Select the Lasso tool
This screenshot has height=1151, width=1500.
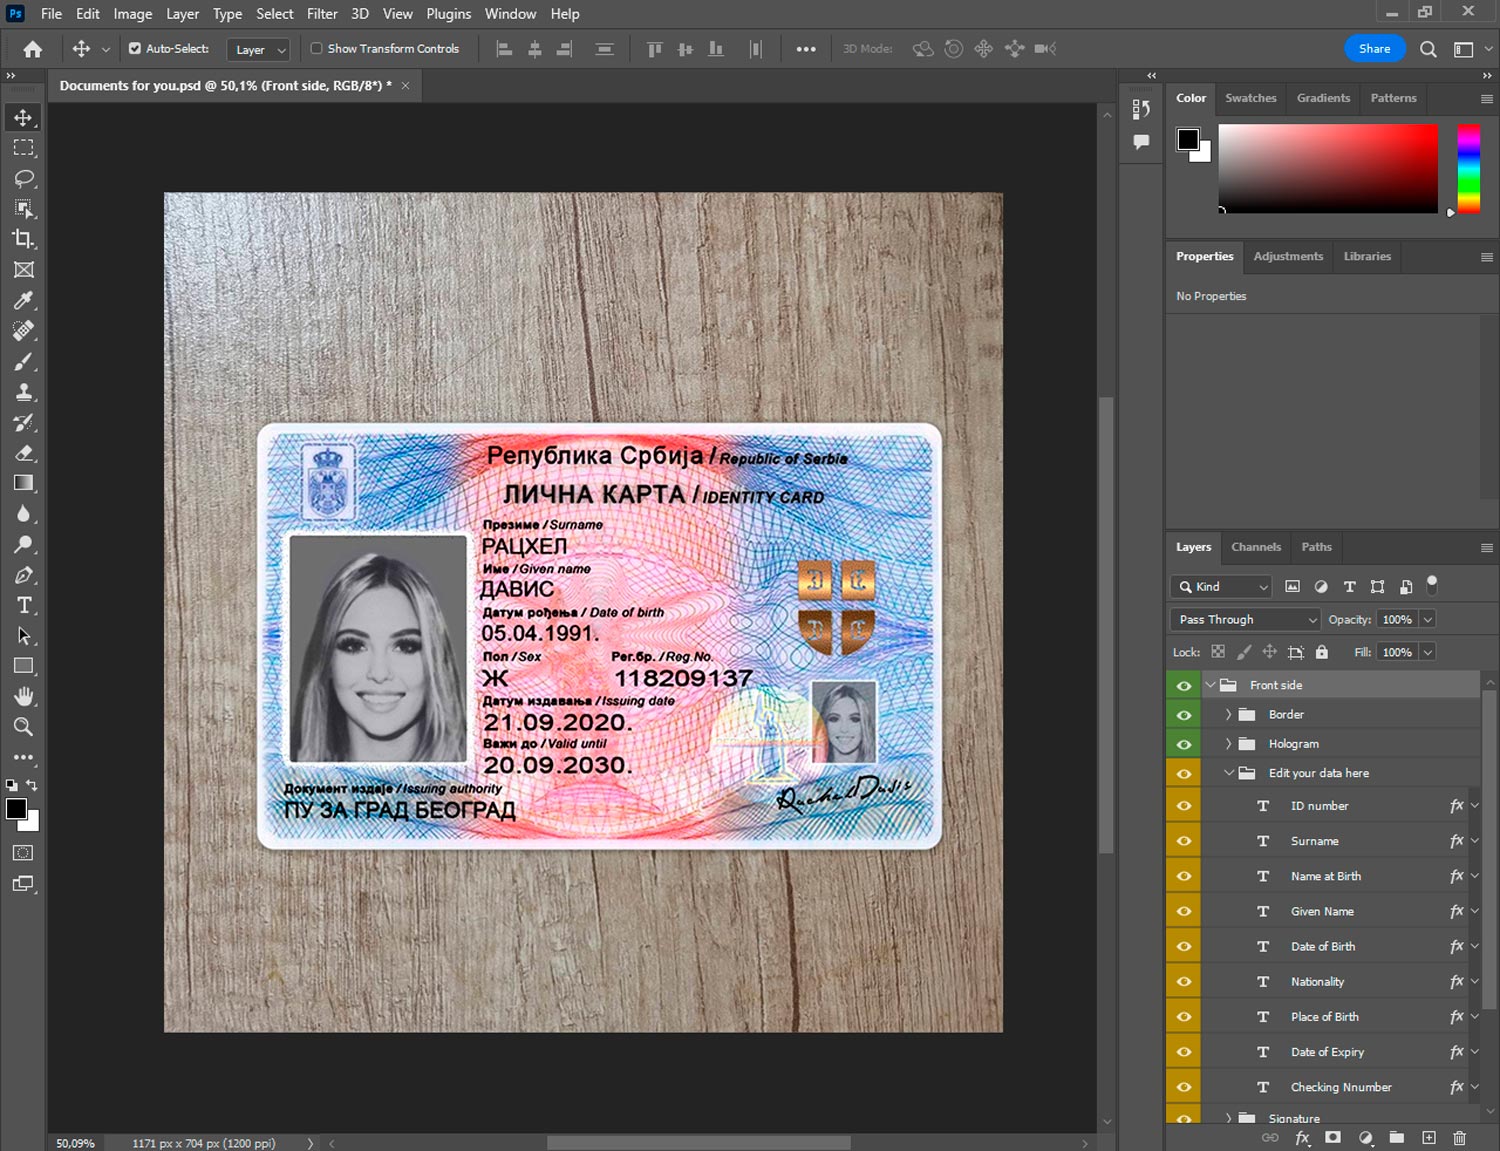point(24,178)
